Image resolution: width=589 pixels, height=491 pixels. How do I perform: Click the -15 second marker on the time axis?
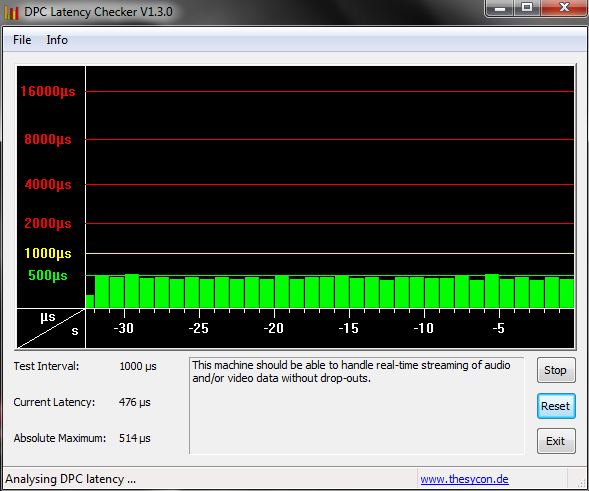349,328
